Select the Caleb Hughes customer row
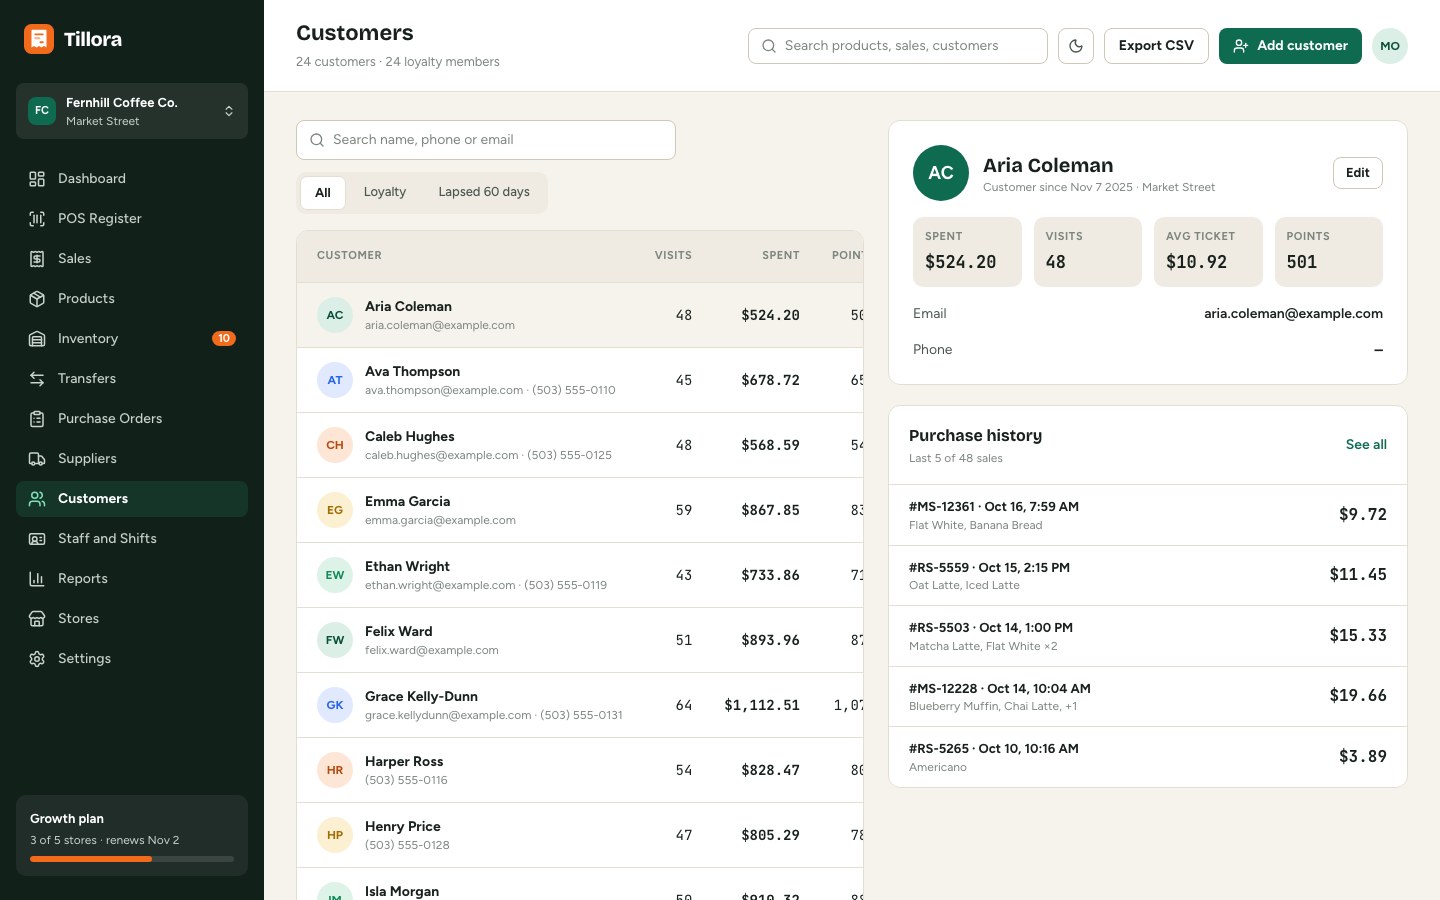The height and width of the screenshot is (900, 1440). [x=580, y=445]
